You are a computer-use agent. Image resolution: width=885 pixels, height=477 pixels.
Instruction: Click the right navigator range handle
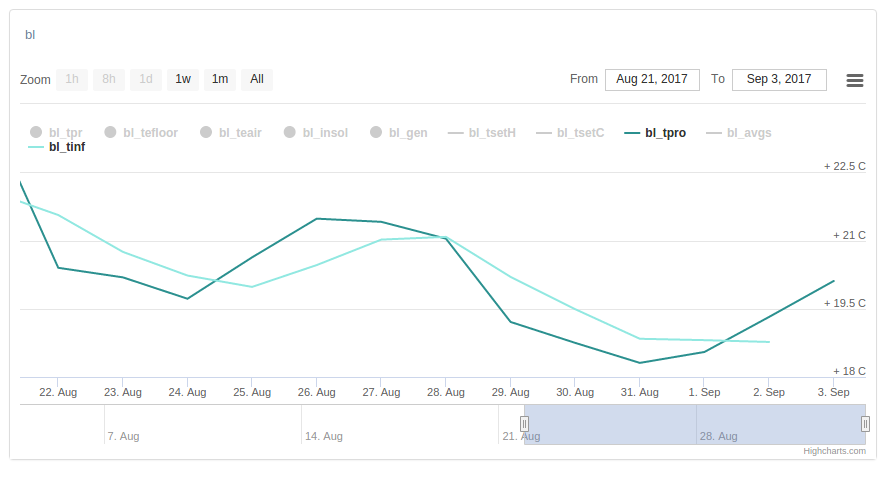pos(866,424)
